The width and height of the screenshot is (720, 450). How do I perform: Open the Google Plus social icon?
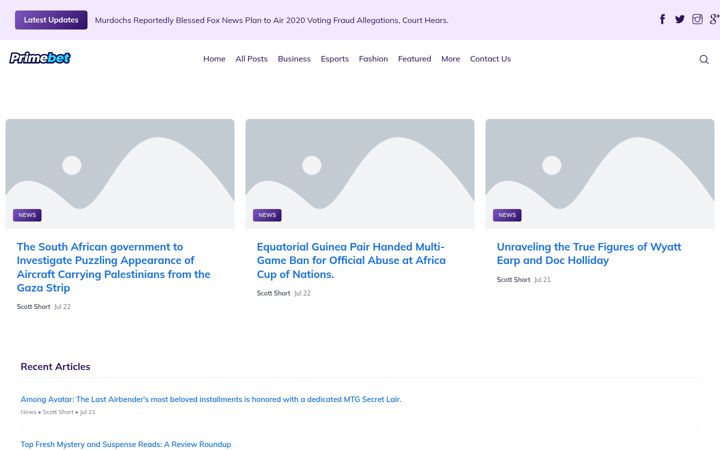click(714, 19)
